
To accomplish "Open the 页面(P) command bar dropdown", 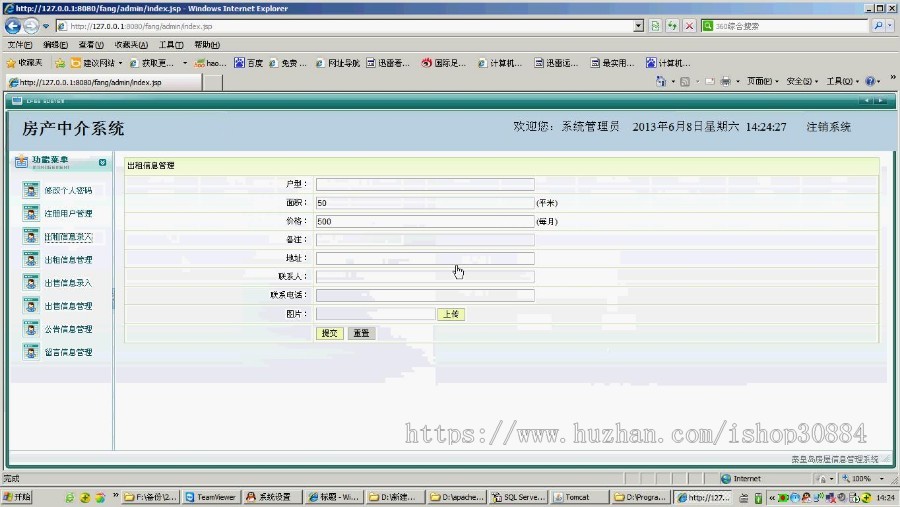I will coord(762,82).
